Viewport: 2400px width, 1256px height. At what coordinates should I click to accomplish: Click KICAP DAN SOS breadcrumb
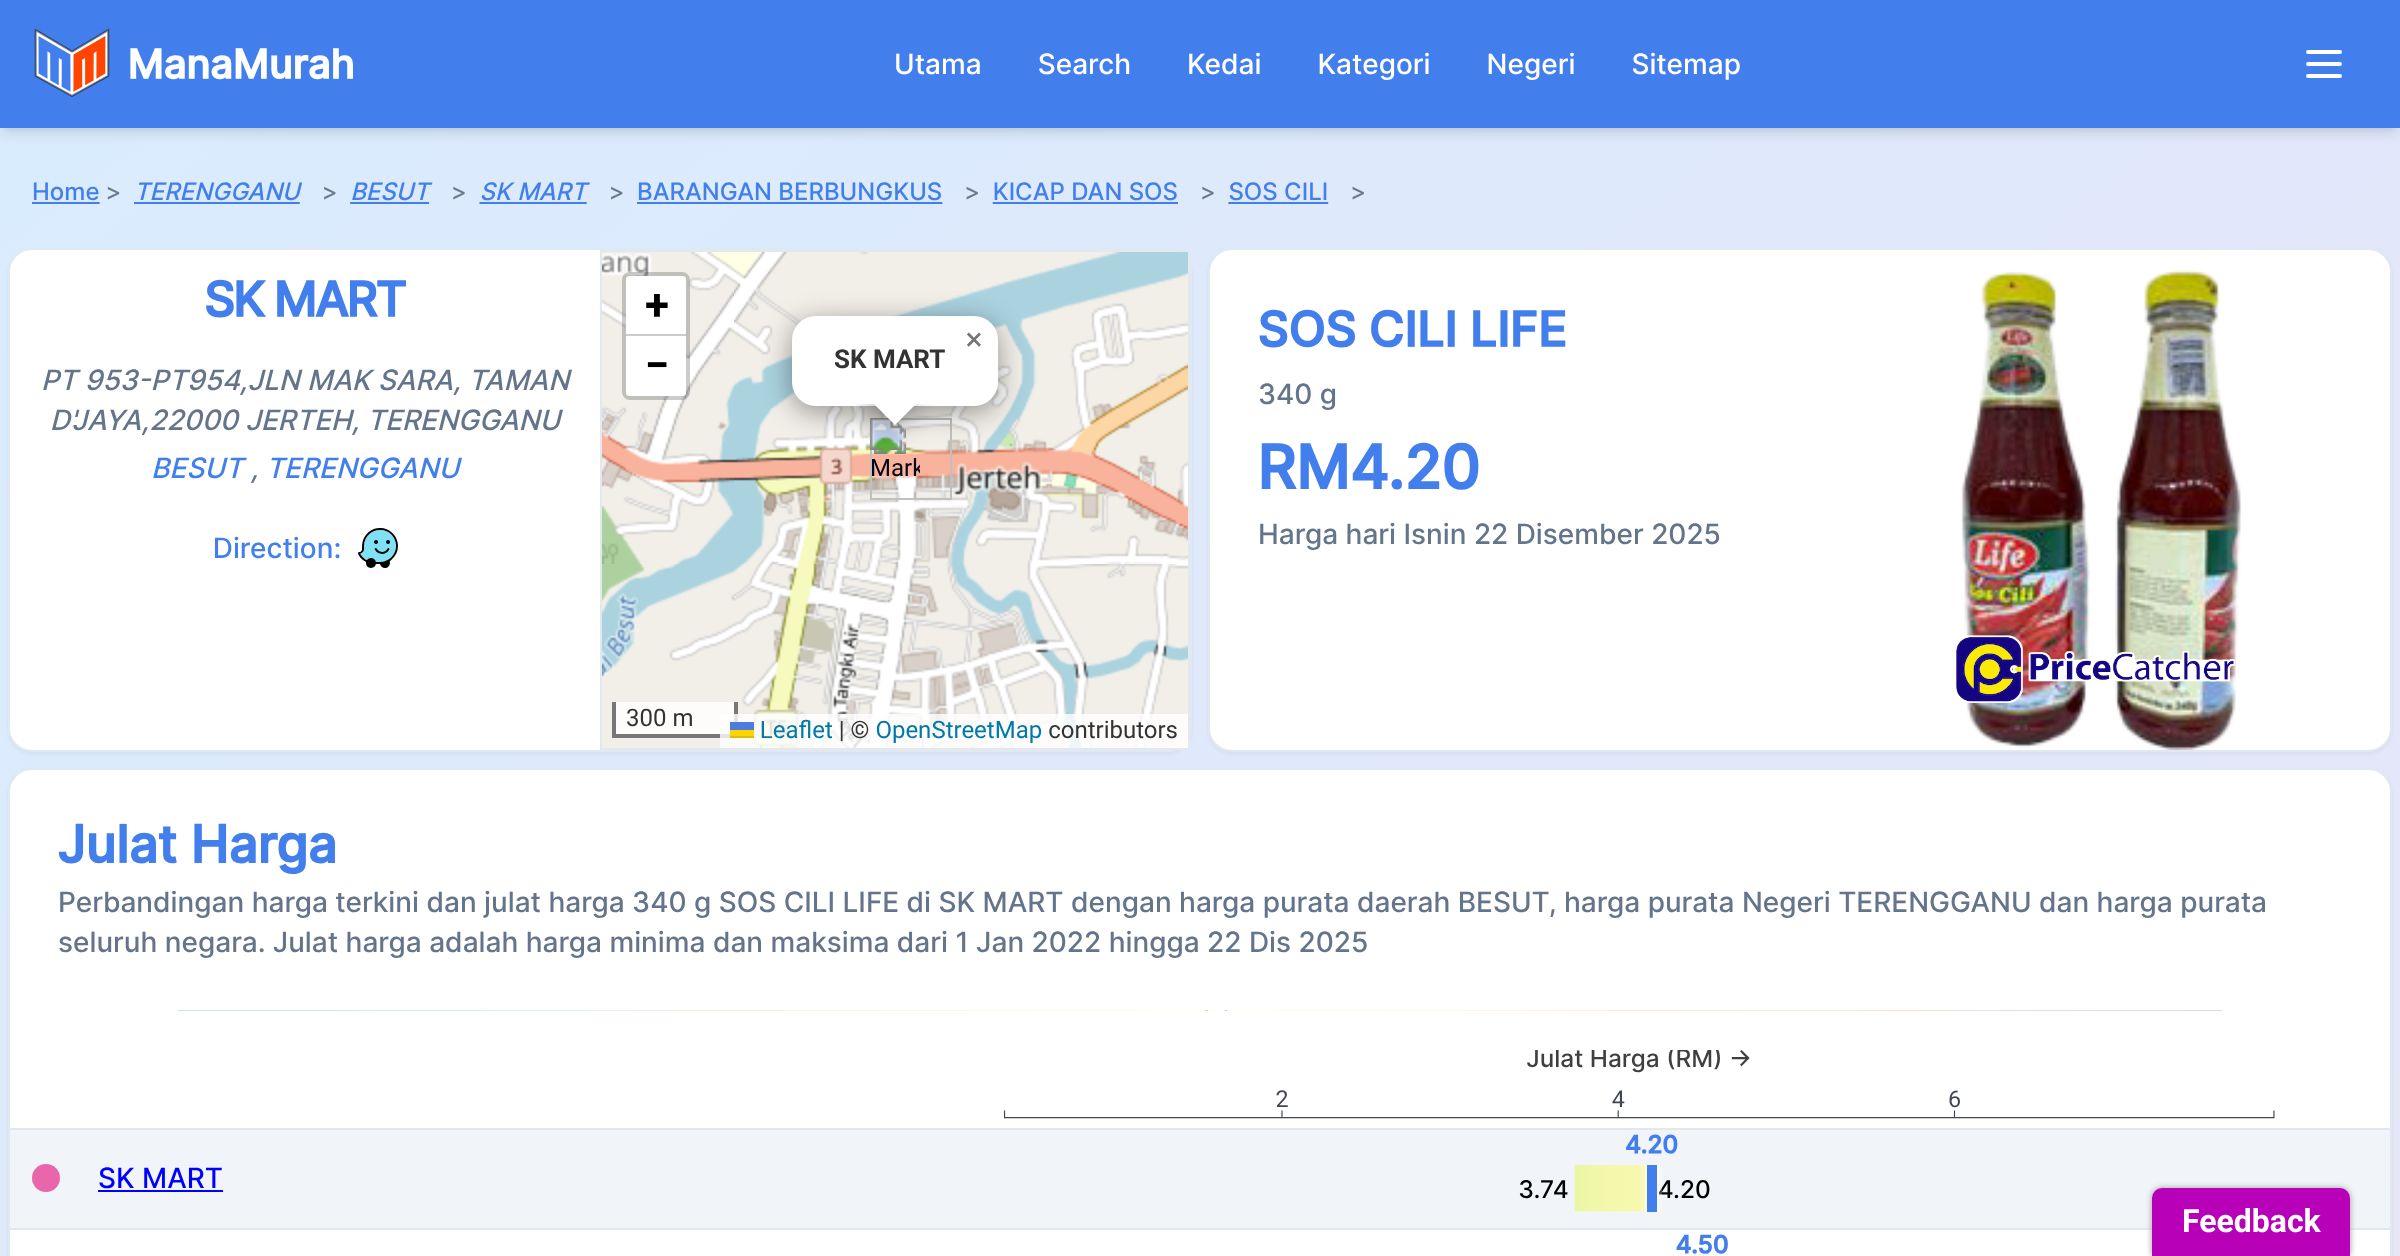(1084, 191)
